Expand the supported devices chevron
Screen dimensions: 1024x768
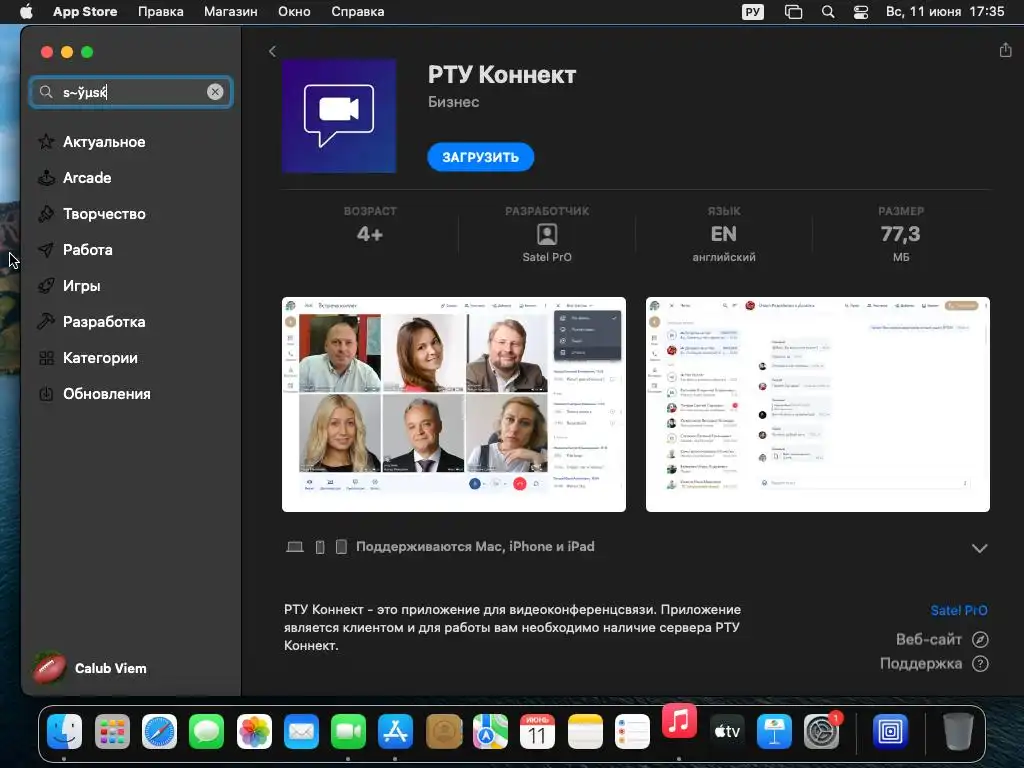click(979, 548)
